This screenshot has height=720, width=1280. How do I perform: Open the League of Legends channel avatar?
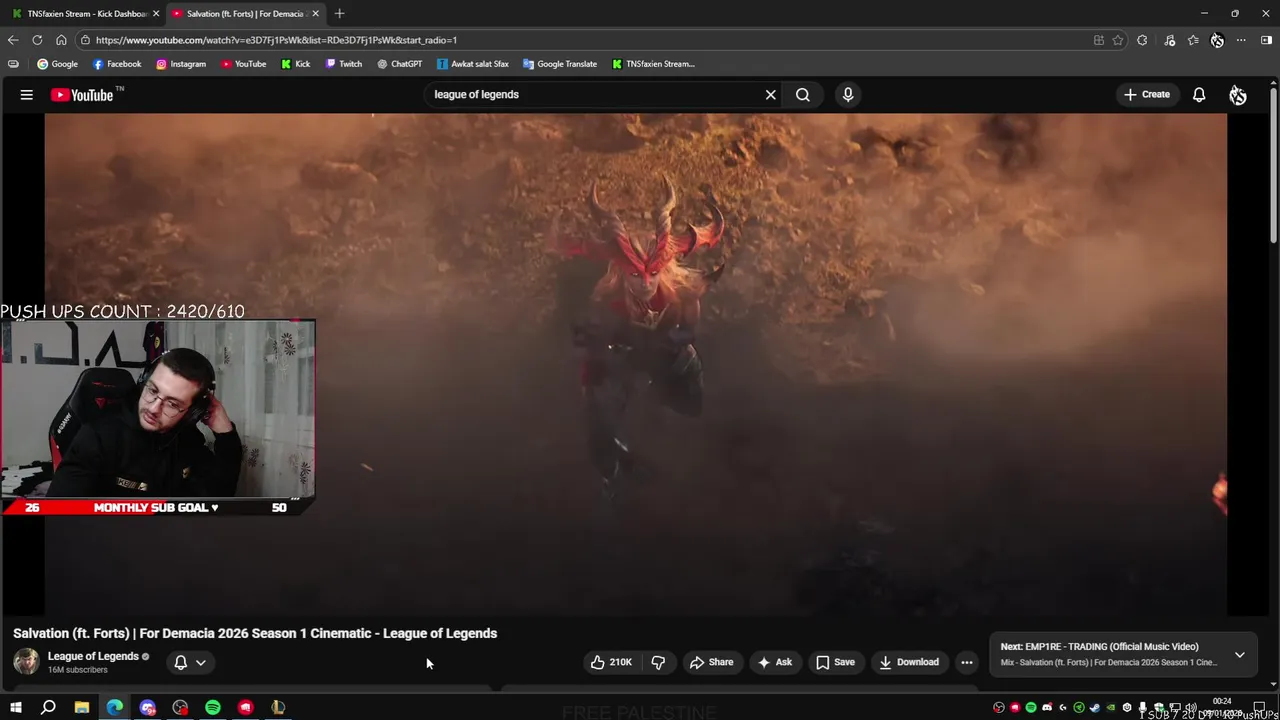pos(26,662)
